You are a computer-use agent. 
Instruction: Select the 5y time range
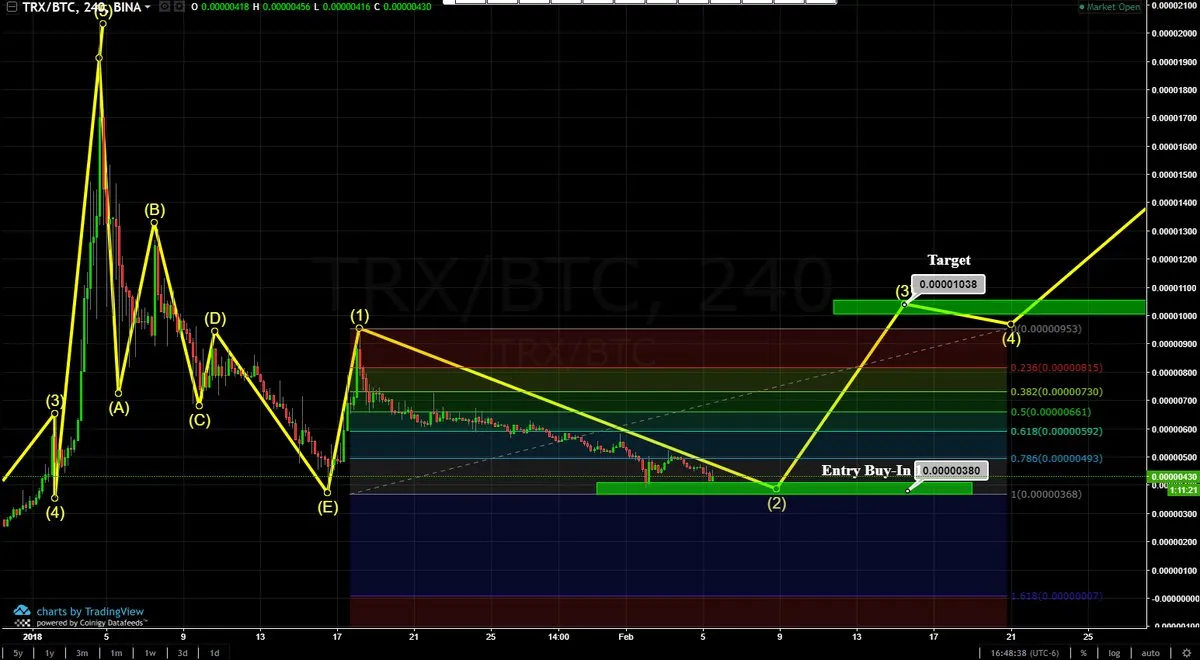19,653
